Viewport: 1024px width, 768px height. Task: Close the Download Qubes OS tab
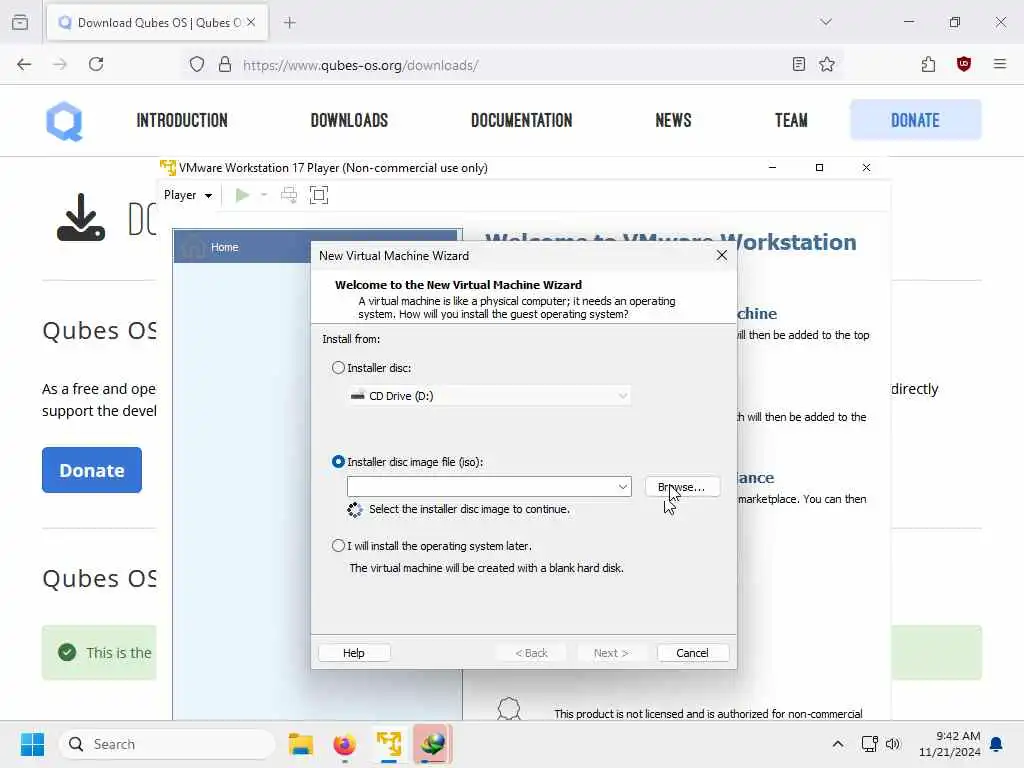click(x=251, y=22)
